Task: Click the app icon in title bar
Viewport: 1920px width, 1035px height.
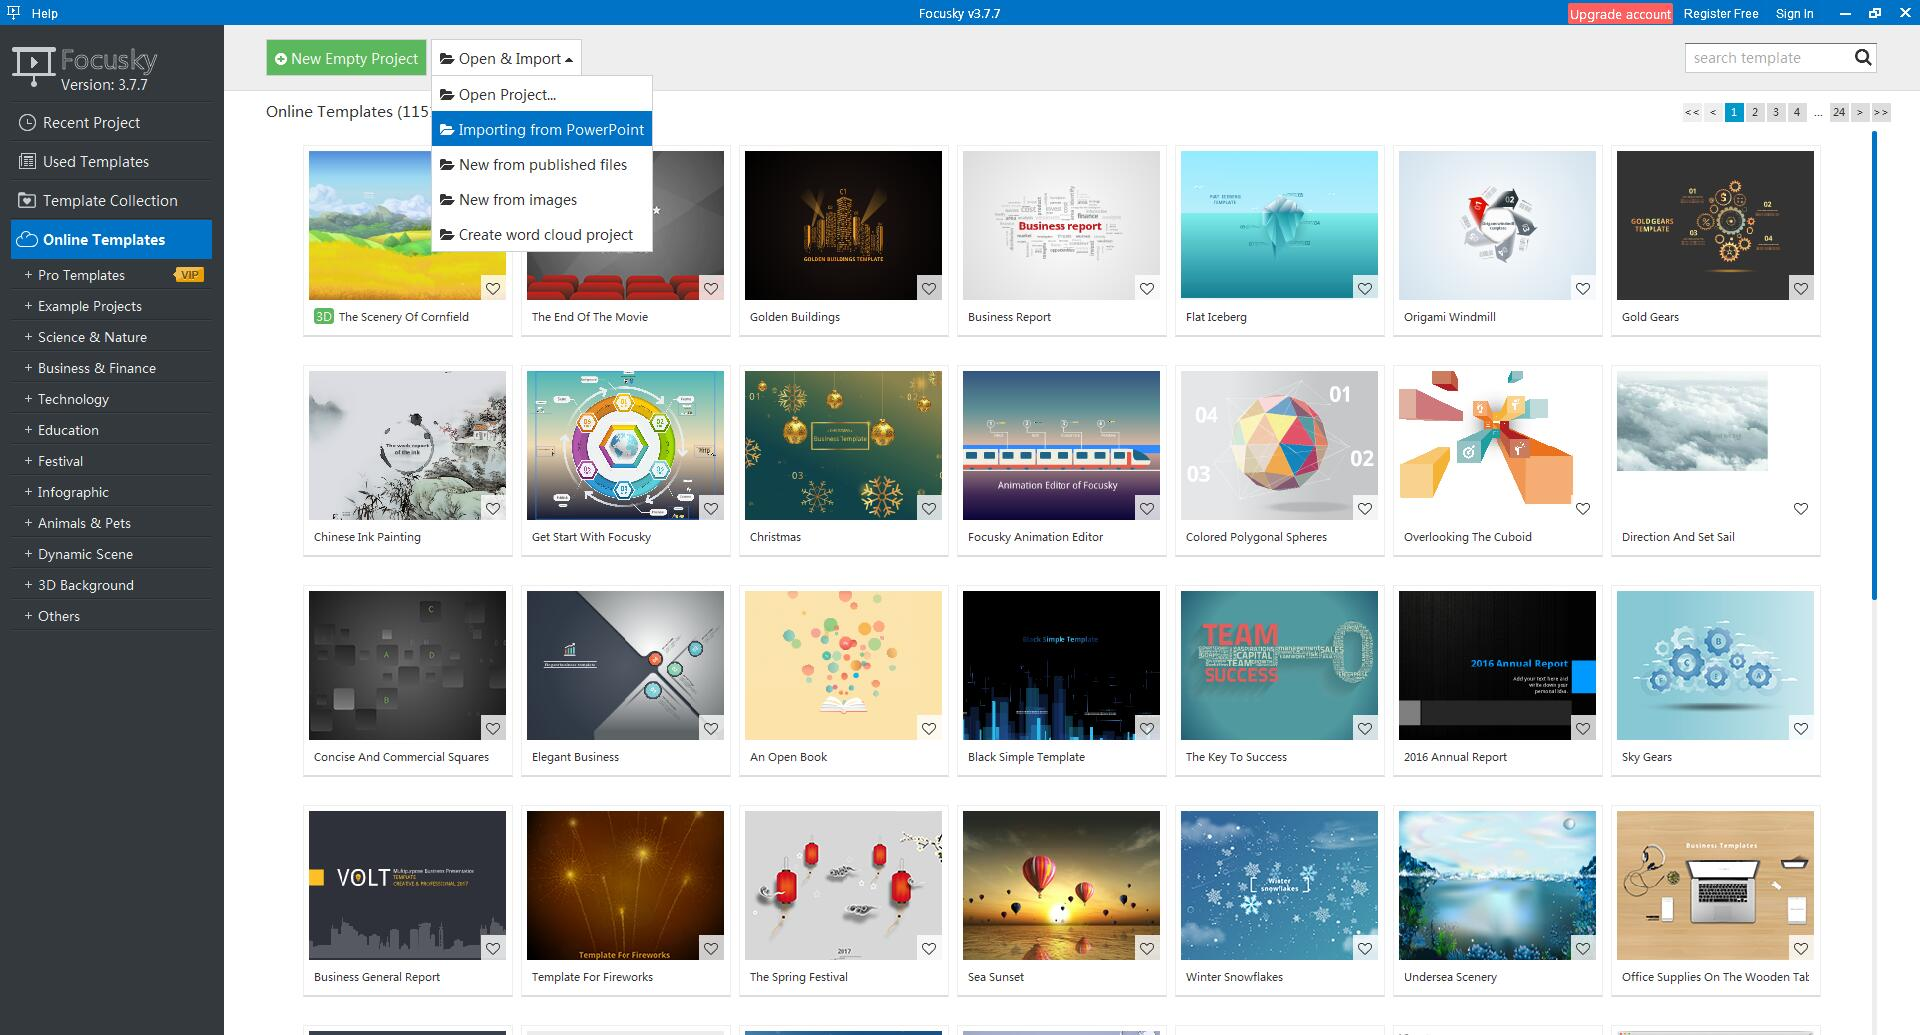Action: 13,13
